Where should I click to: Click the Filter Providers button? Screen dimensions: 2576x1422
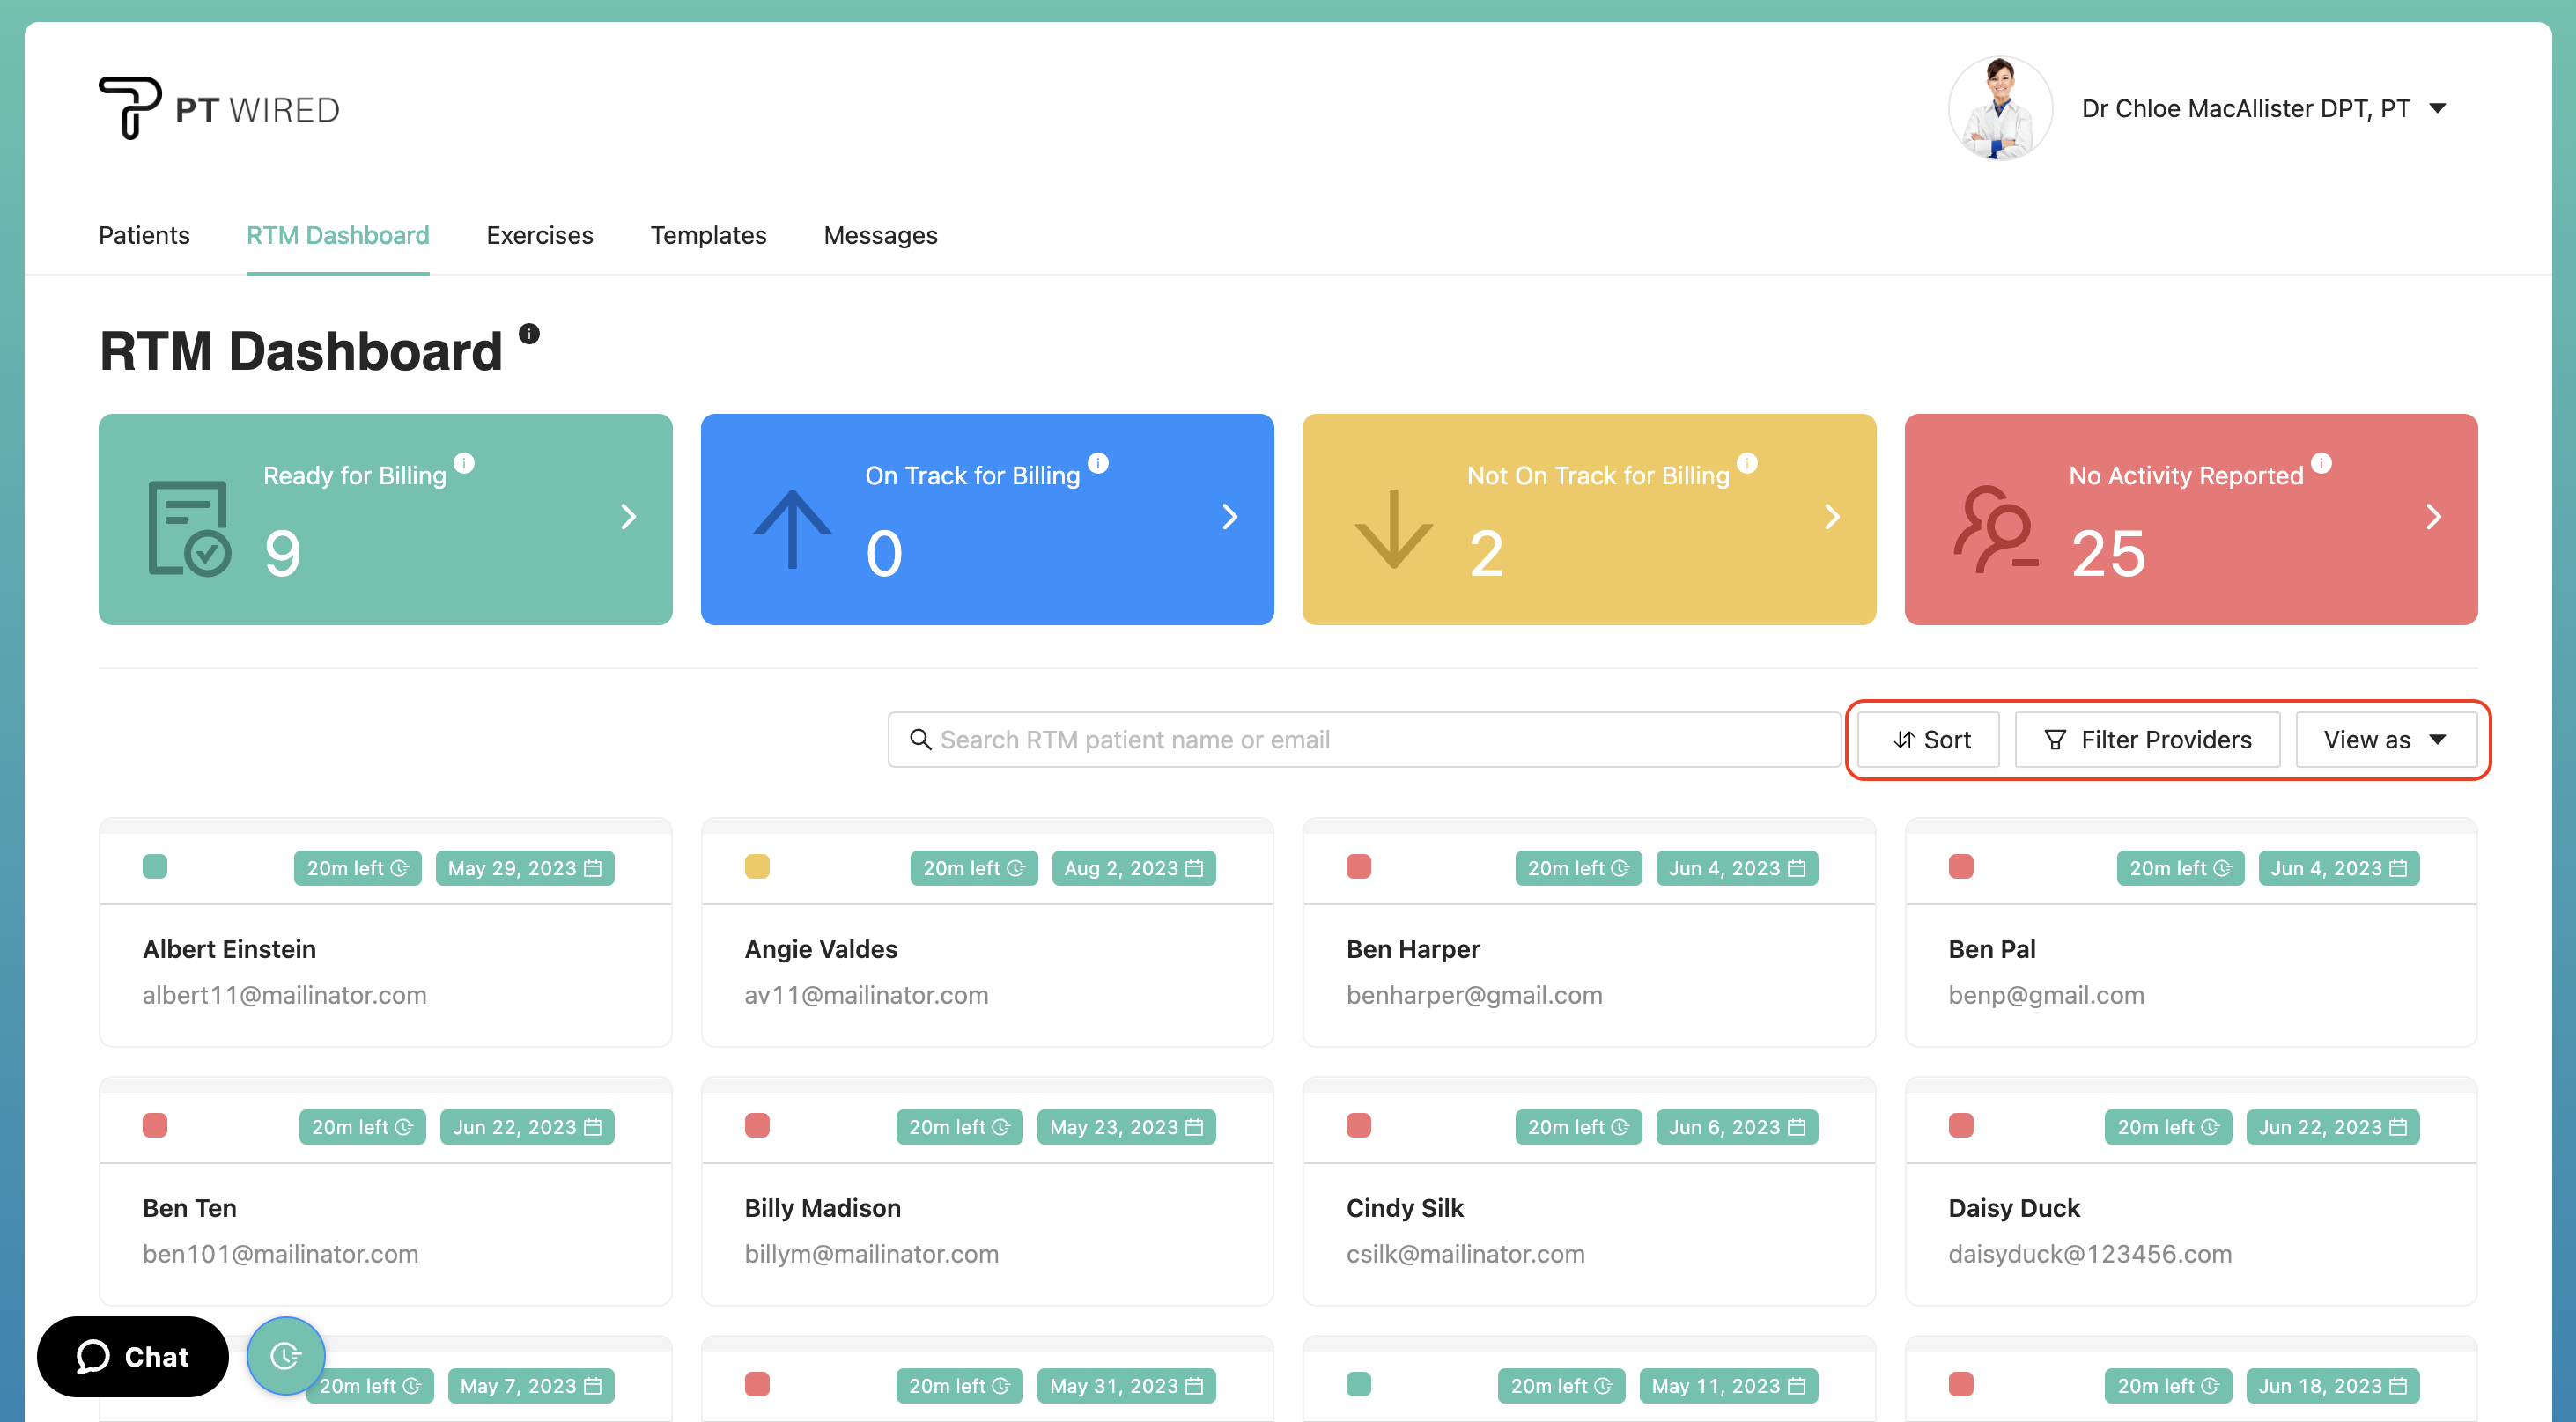pos(2147,740)
